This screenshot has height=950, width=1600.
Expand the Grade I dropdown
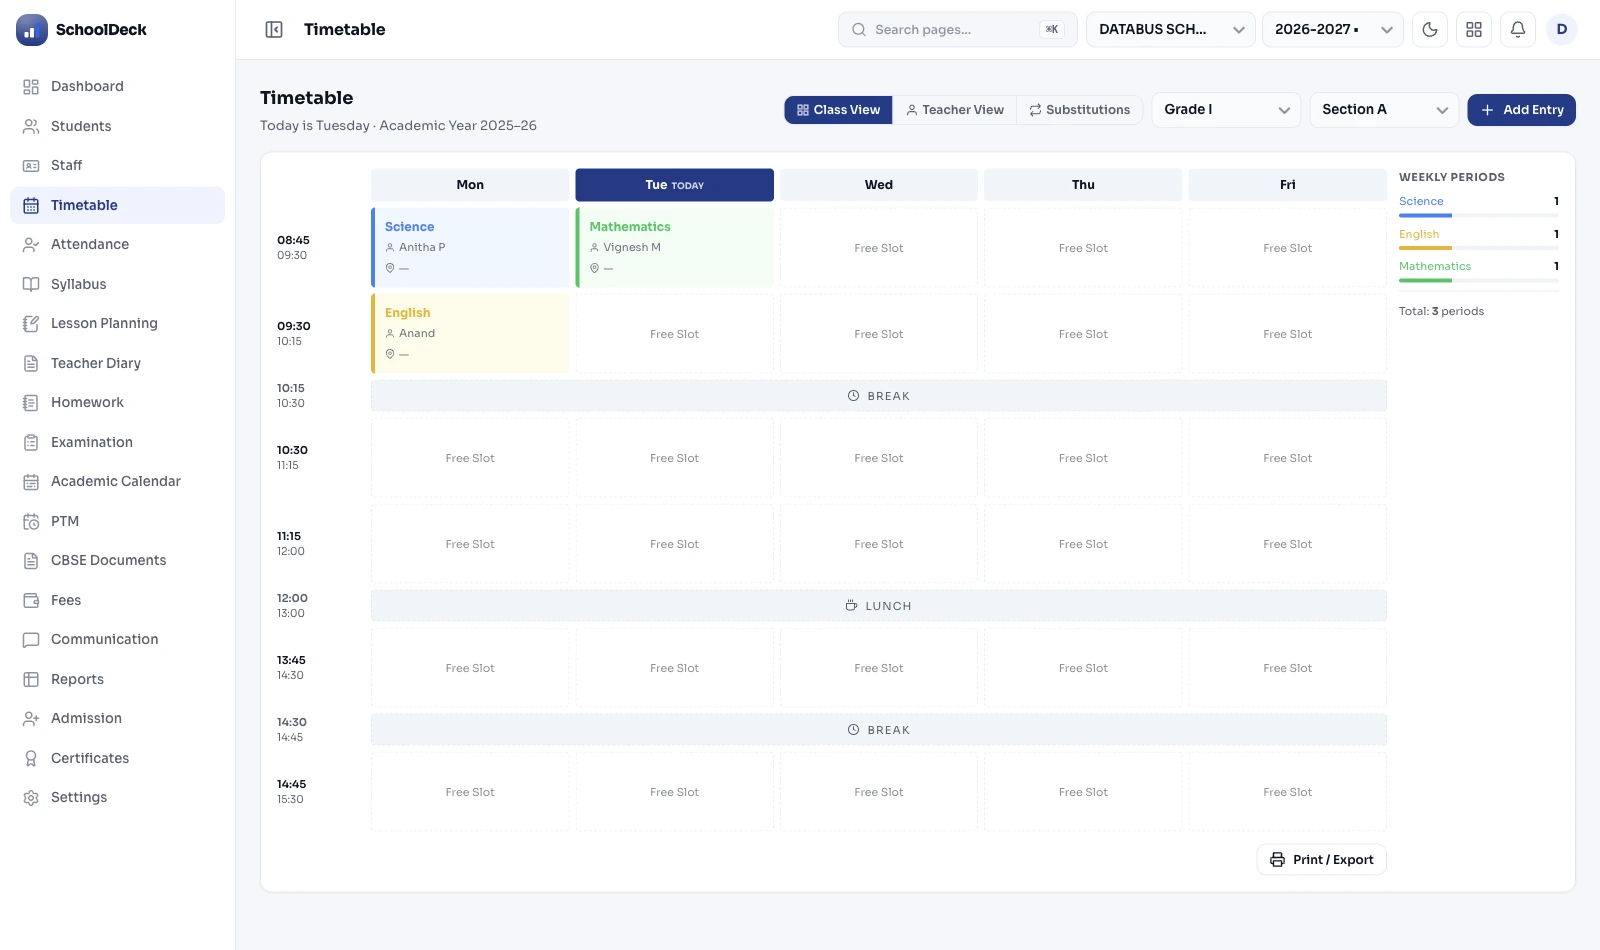[x=1226, y=110]
